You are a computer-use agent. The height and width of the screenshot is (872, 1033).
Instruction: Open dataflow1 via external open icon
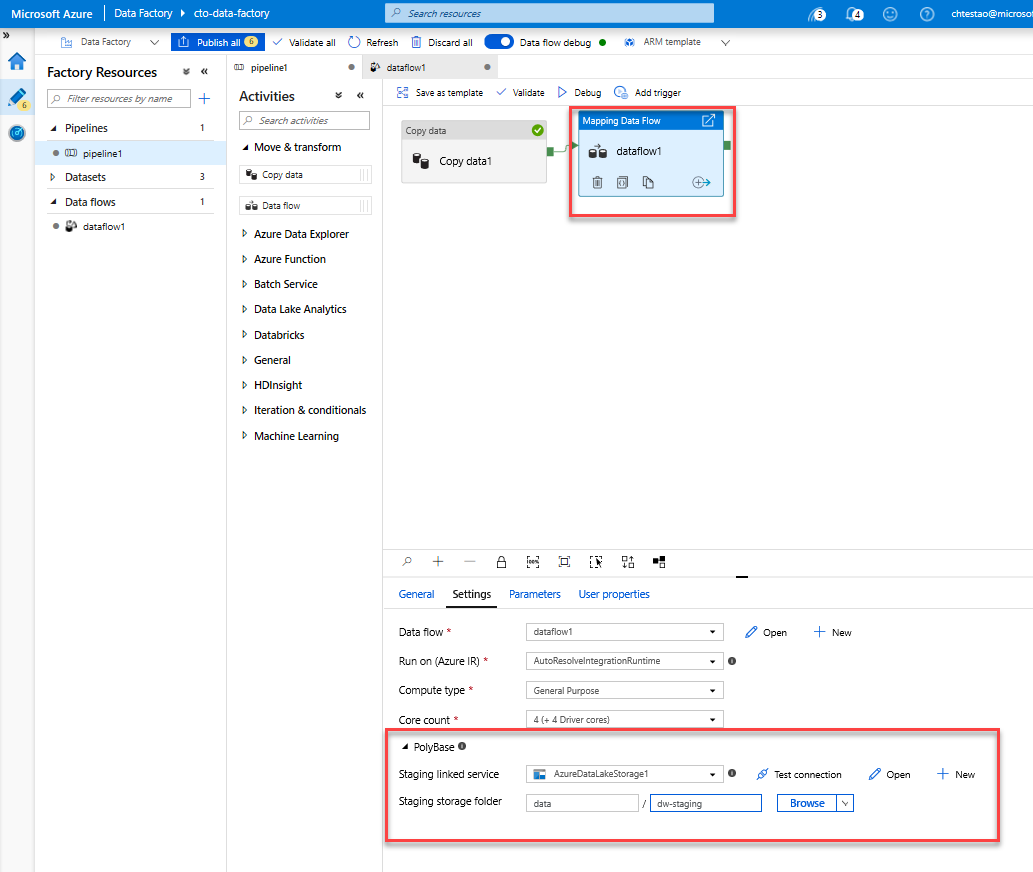click(x=708, y=121)
